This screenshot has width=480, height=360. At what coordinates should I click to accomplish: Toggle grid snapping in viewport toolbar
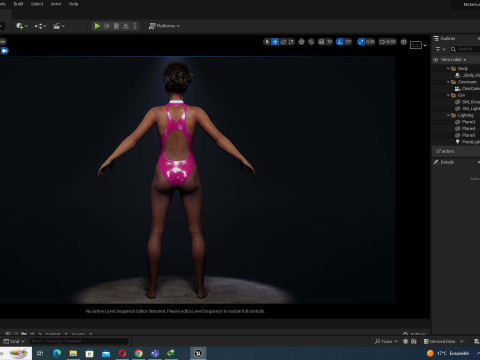coord(321,42)
